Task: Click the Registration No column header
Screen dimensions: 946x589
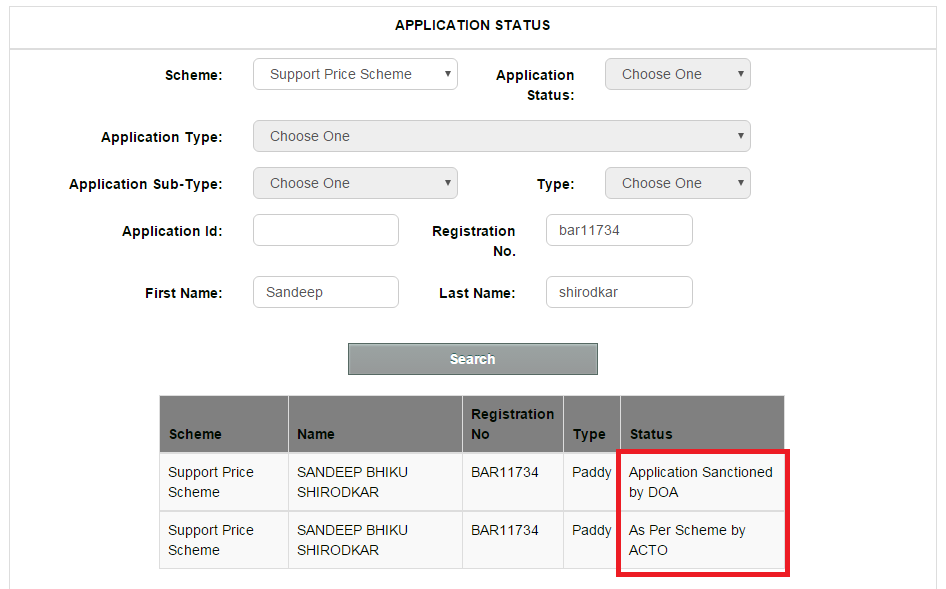Action: [x=513, y=424]
